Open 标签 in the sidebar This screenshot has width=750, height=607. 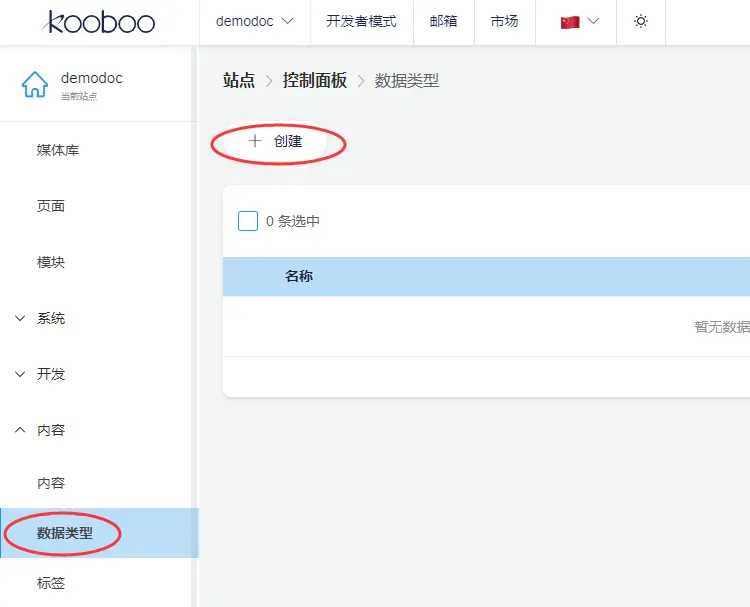pos(51,583)
